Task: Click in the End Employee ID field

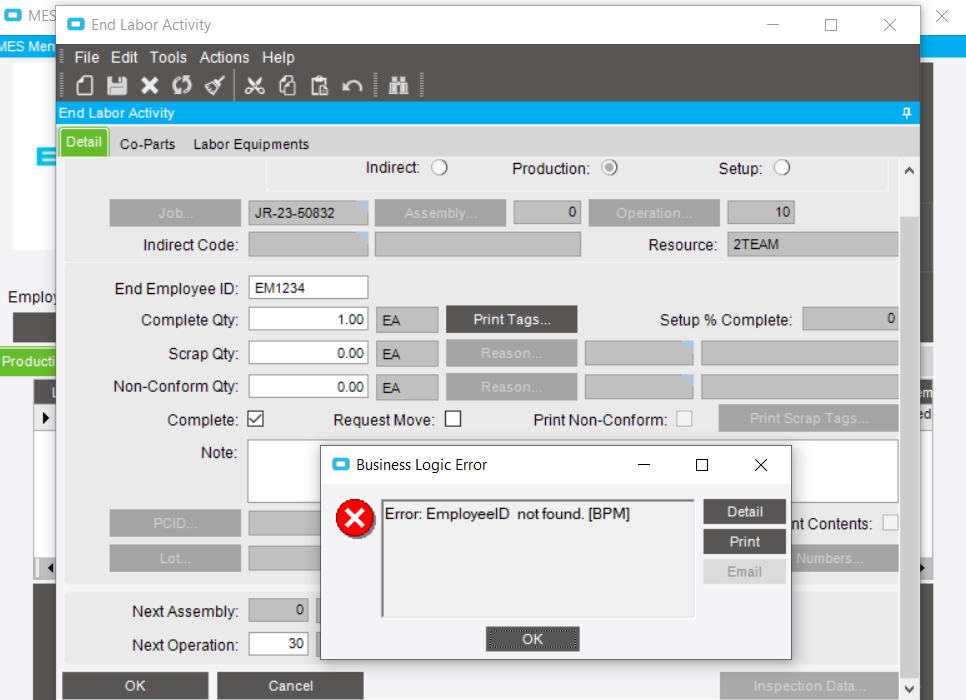Action: (308, 287)
